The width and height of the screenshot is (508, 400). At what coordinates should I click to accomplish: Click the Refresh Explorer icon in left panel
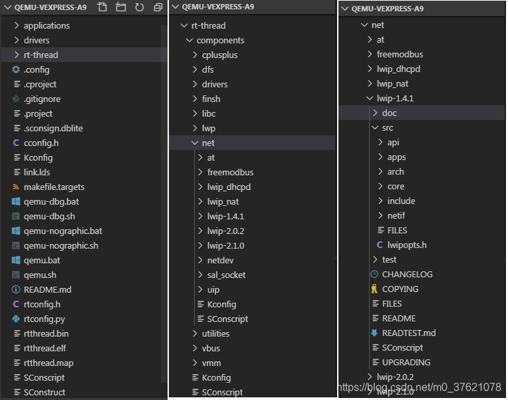coord(139,7)
